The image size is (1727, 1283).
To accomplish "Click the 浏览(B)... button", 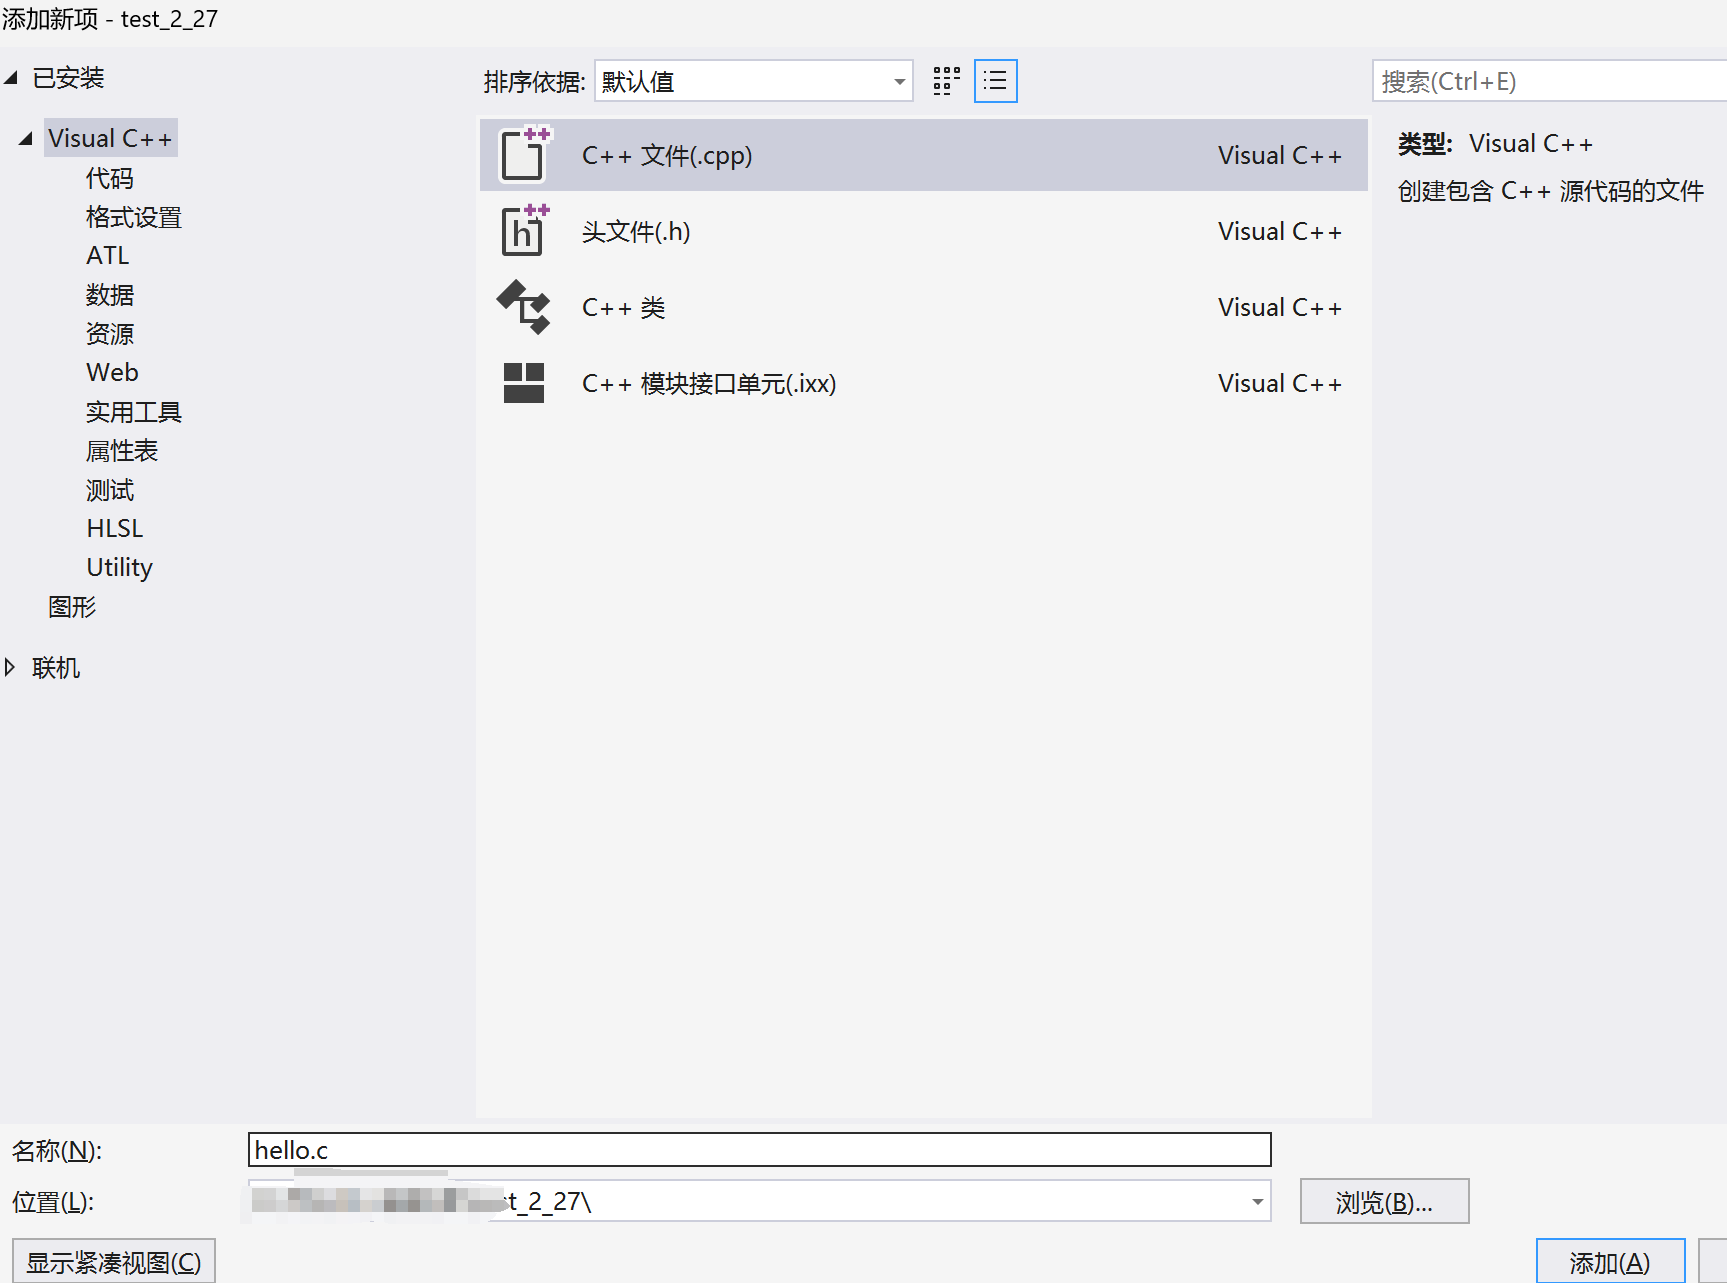I will click(x=1384, y=1202).
